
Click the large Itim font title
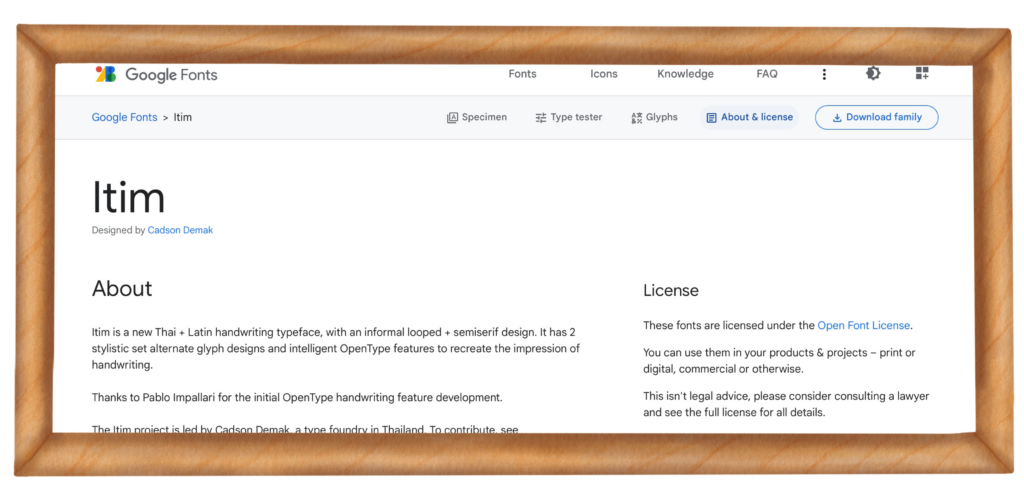(129, 197)
